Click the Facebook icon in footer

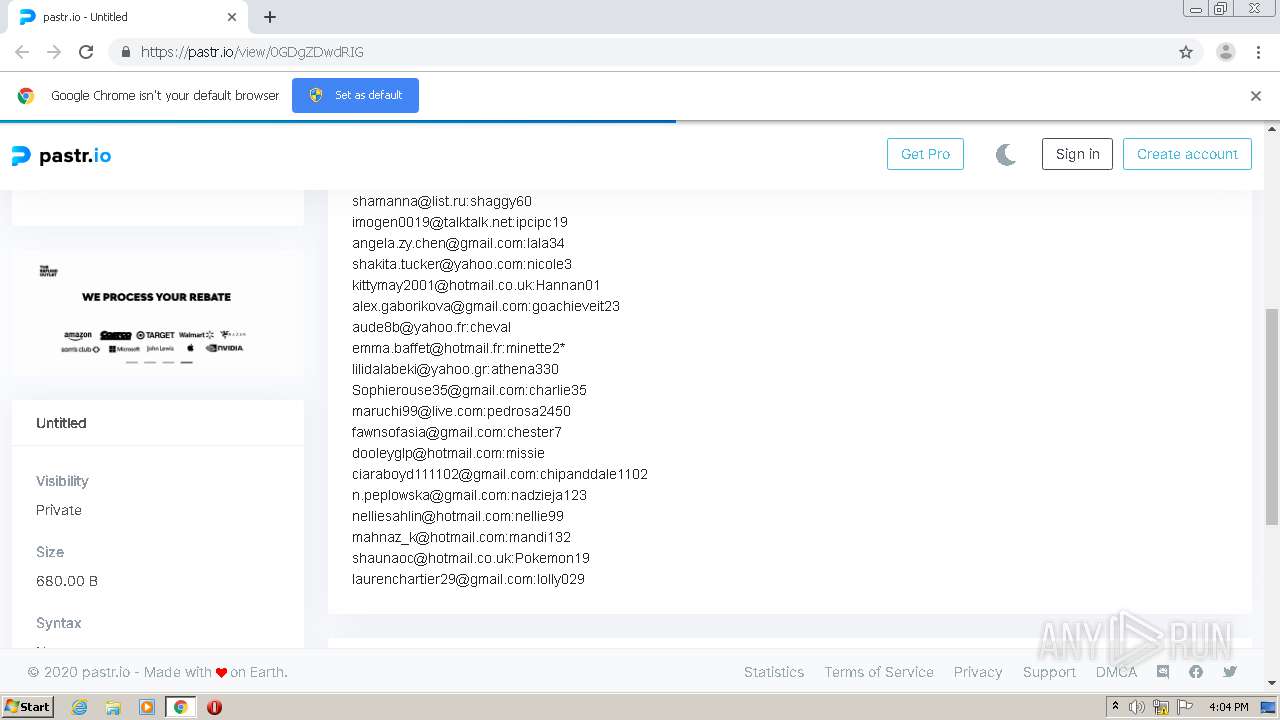[1196, 672]
